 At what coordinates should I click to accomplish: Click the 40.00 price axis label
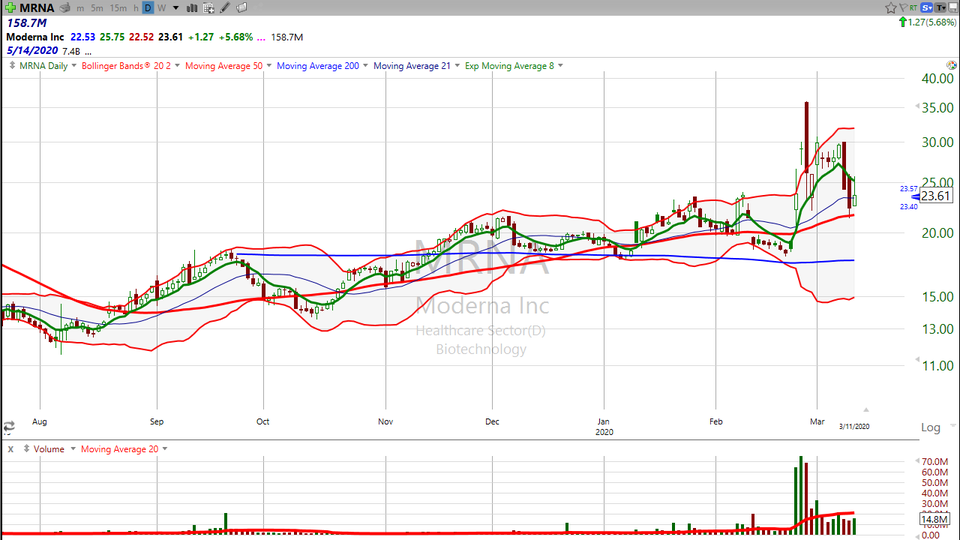point(938,78)
